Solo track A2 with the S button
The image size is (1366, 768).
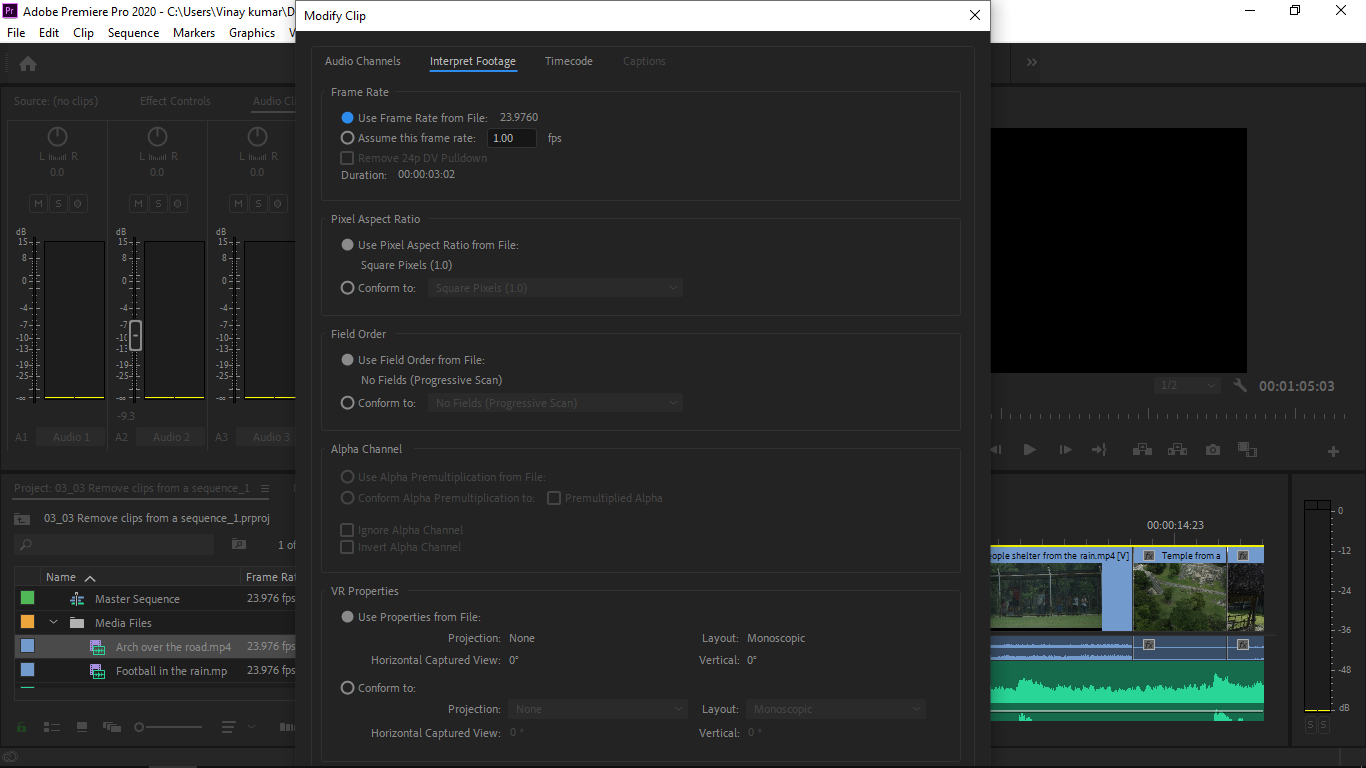[158, 203]
